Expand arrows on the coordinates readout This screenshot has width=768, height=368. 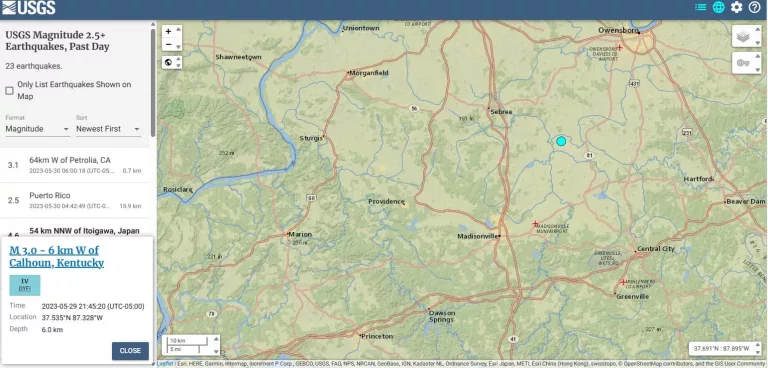pyautogui.click(x=758, y=348)
